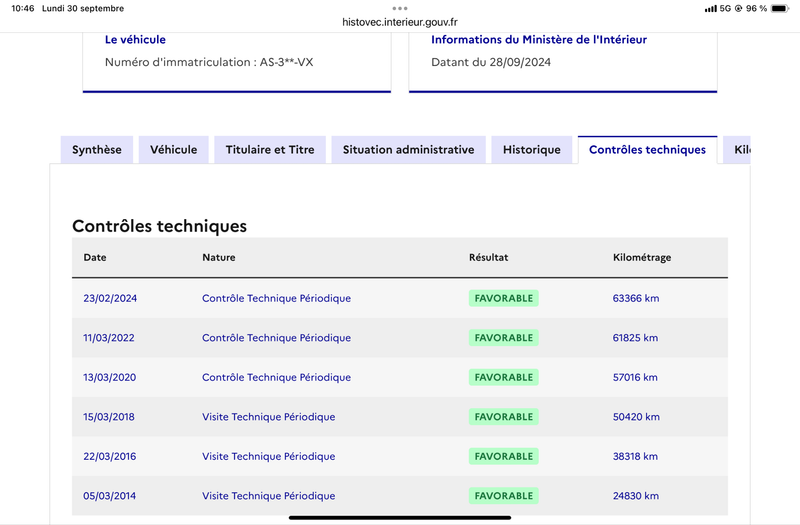Click 'Contrôle Technique Périodique' in the 23/02/2024 row
This screenshot has height=525, width=800.
point(277,298)
